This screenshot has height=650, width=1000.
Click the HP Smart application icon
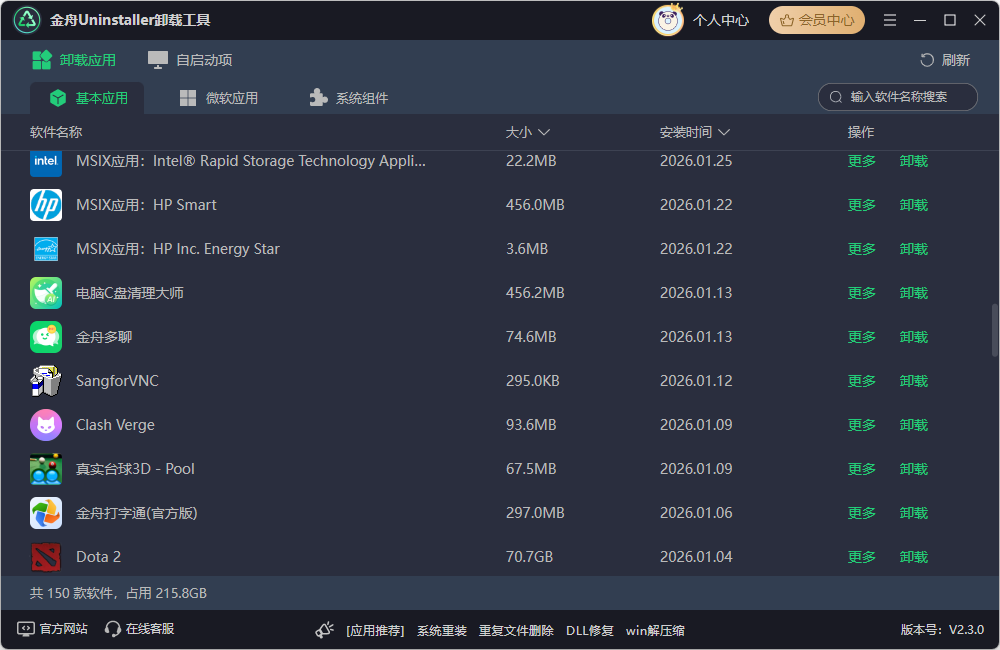coord(44,204)
